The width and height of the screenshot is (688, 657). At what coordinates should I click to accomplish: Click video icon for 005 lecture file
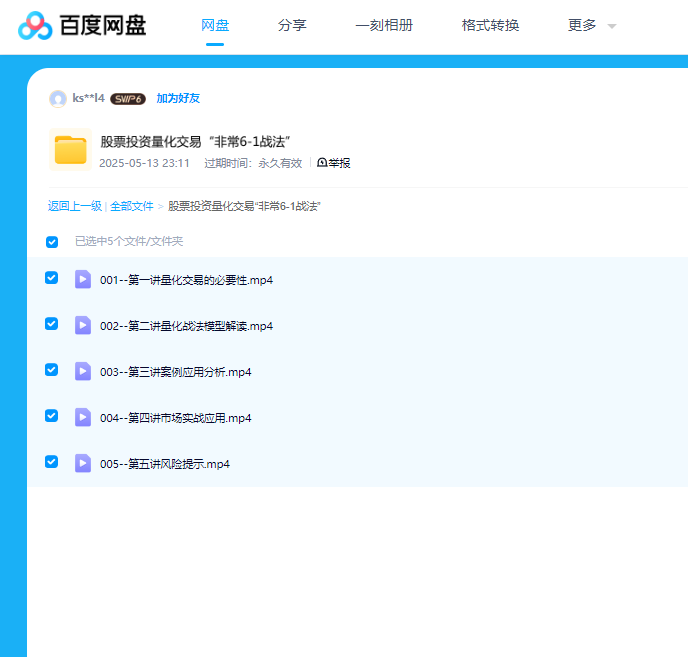pos(83,463)
